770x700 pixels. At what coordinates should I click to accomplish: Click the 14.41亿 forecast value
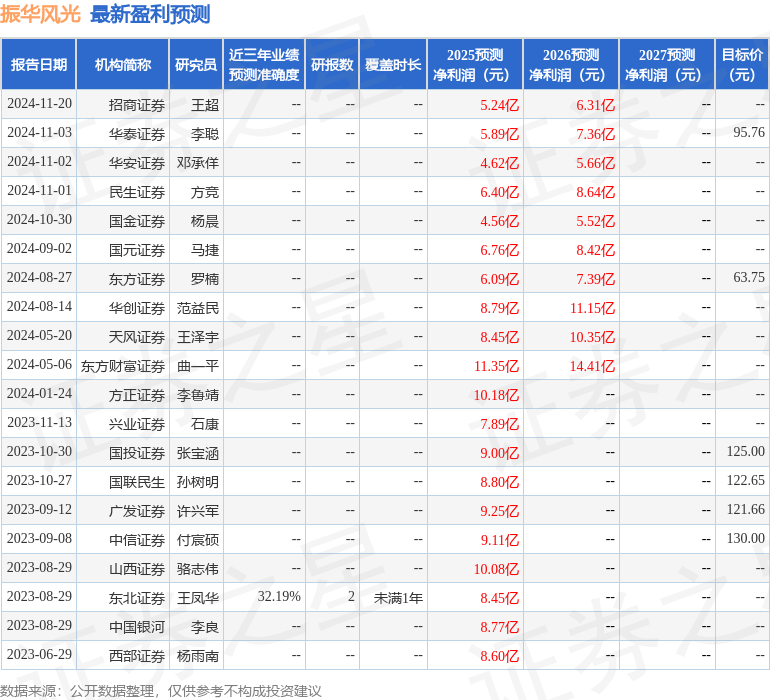click(x=592, y=366)
